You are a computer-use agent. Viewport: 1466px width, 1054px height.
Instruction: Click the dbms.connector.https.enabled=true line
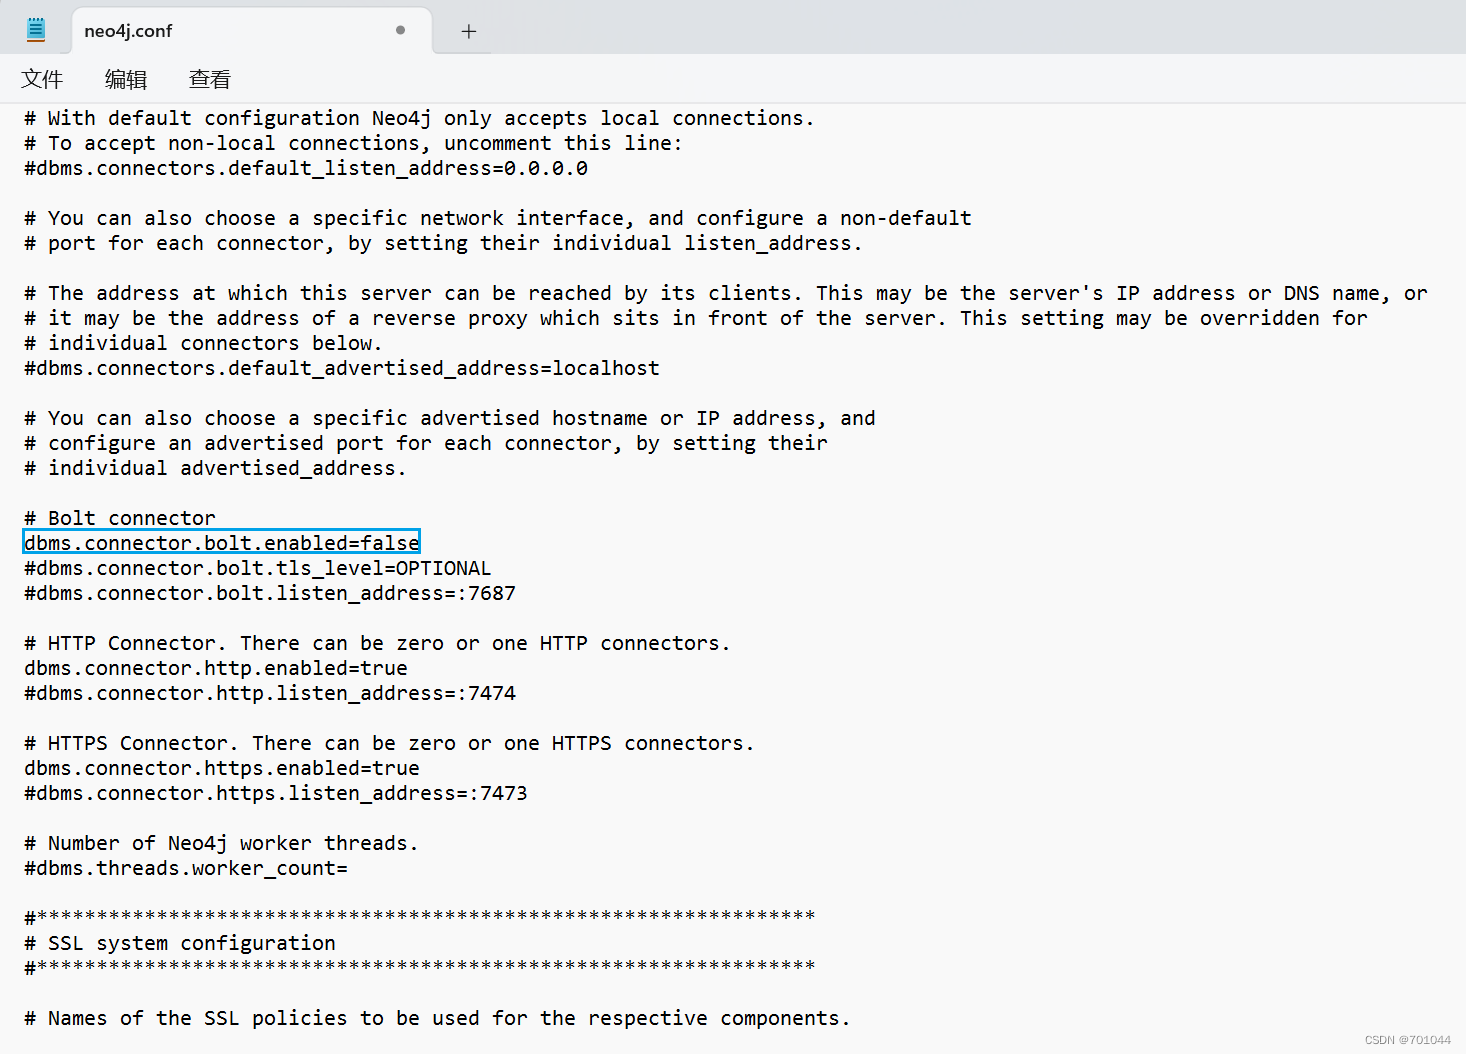pyautogui.click(x=222, y=768)
